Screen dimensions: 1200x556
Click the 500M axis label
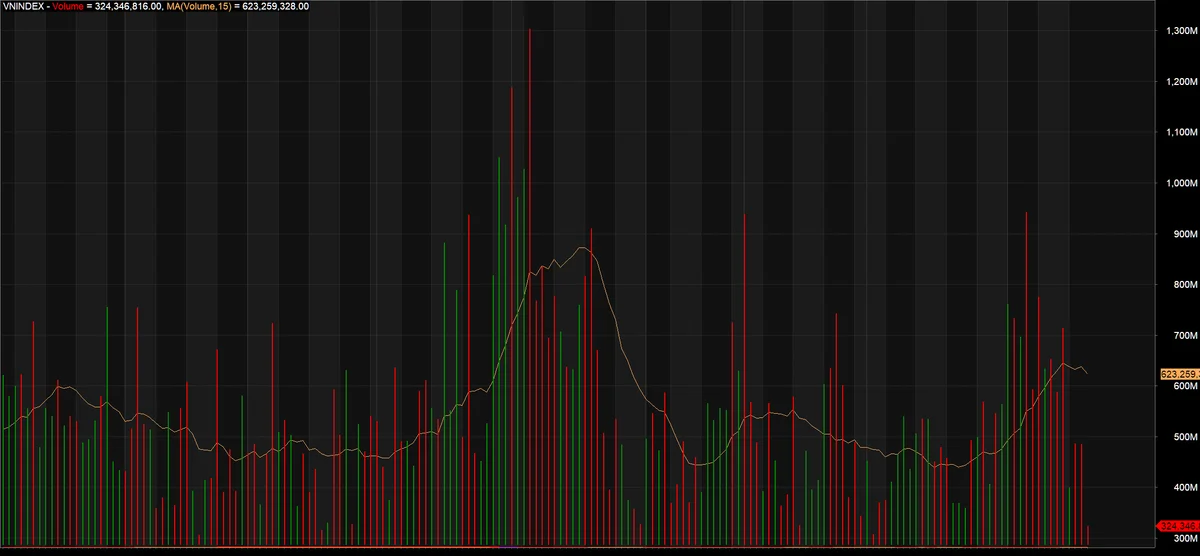[1185, 437]
